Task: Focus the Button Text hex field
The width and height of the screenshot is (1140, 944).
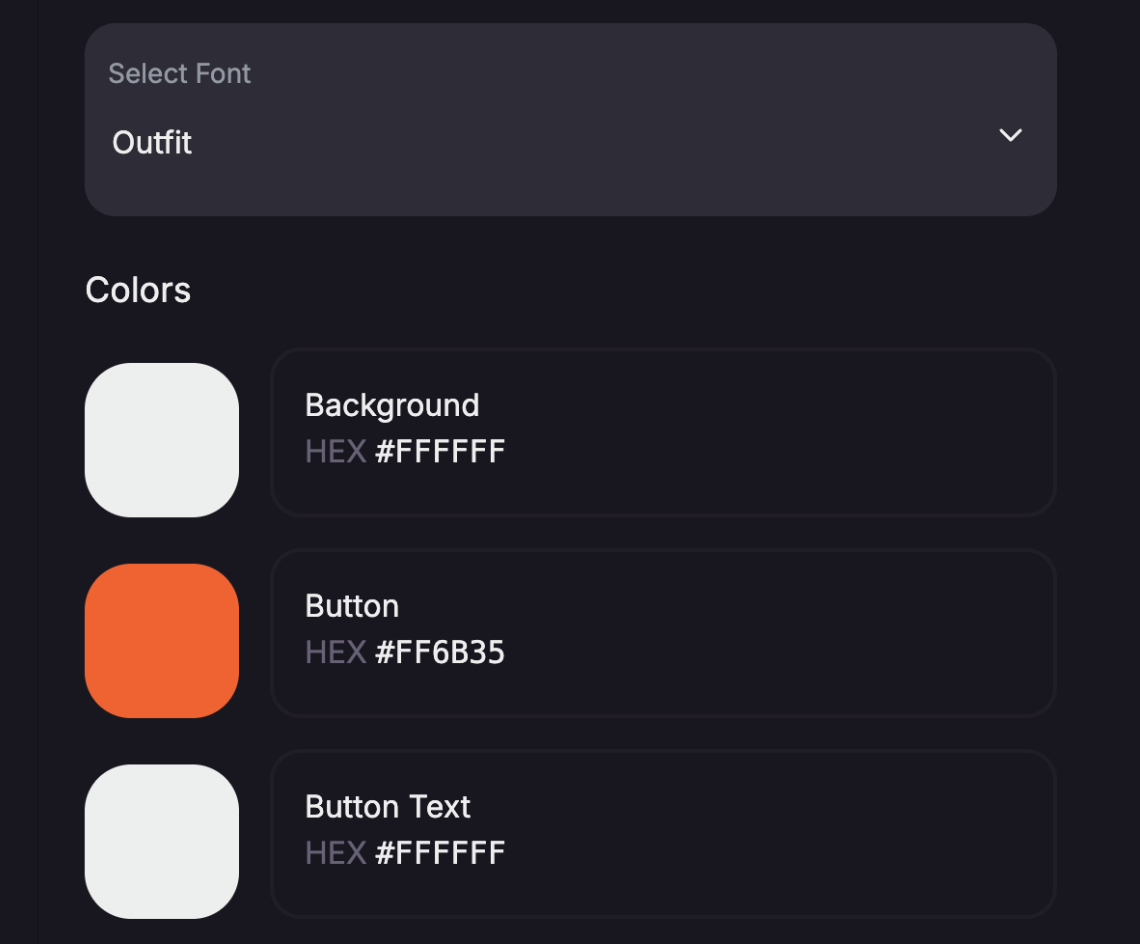Action: coord(663,834)
